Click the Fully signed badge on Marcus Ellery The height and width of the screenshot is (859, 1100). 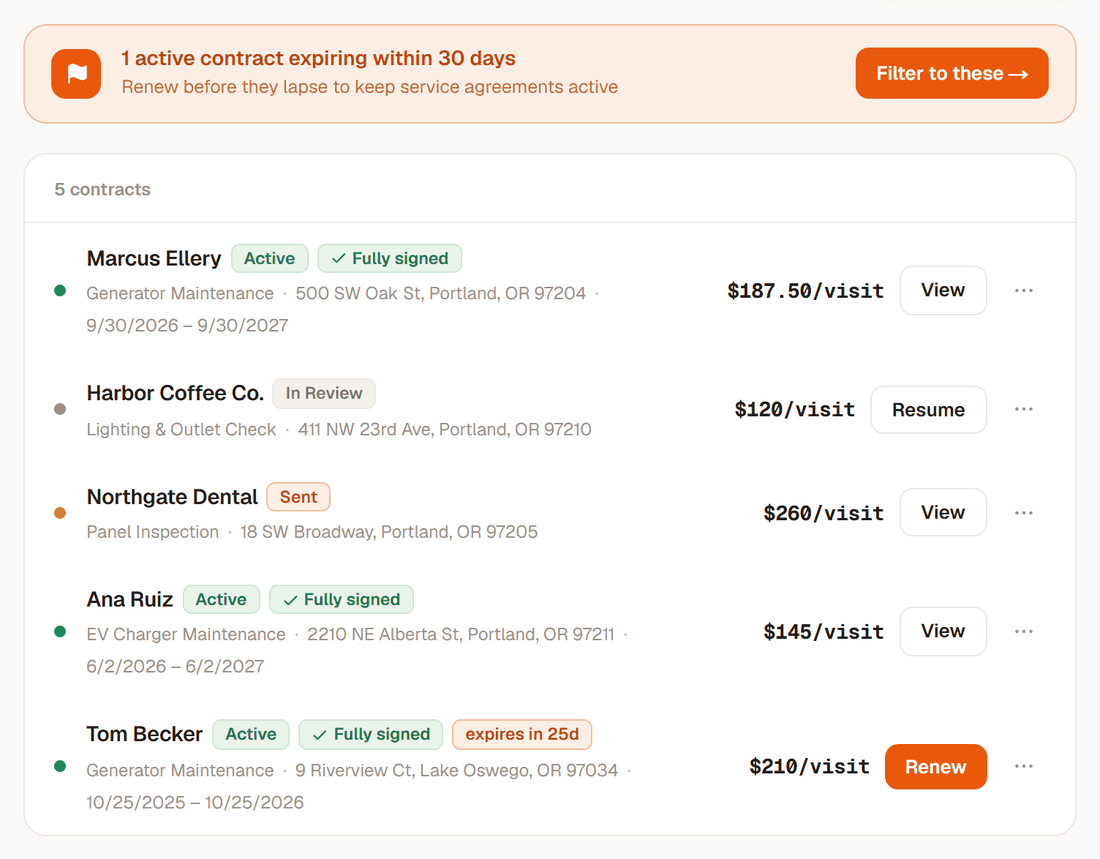(389, 258)
